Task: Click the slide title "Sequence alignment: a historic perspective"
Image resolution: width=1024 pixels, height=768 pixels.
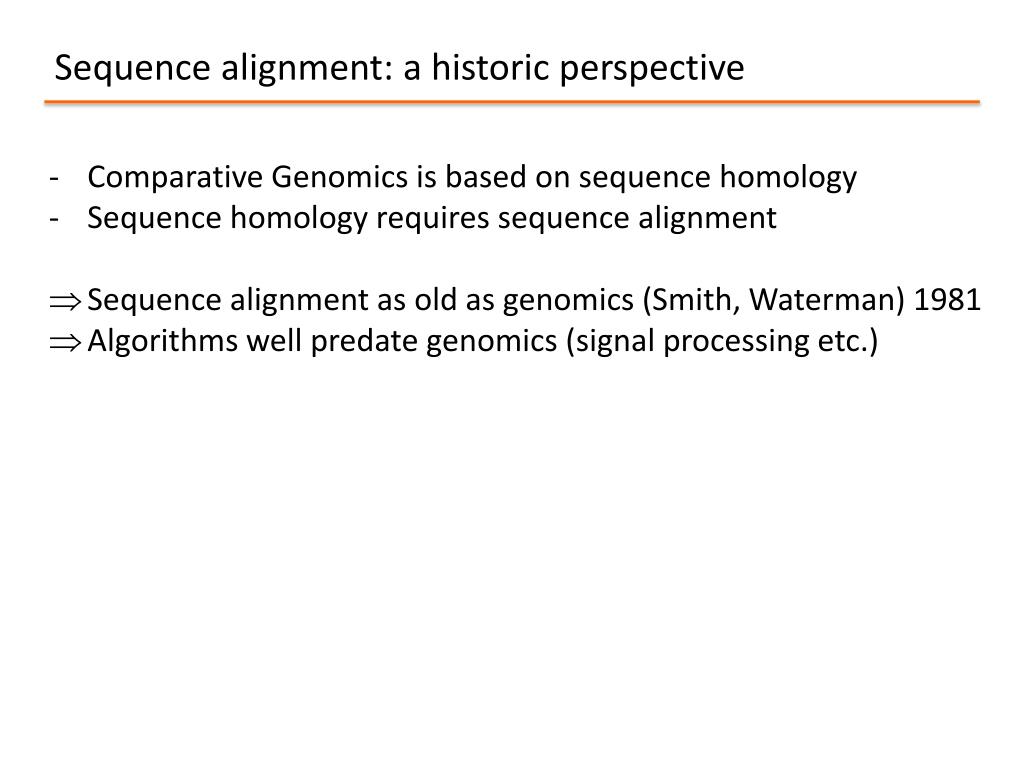Action: (399, 69)
